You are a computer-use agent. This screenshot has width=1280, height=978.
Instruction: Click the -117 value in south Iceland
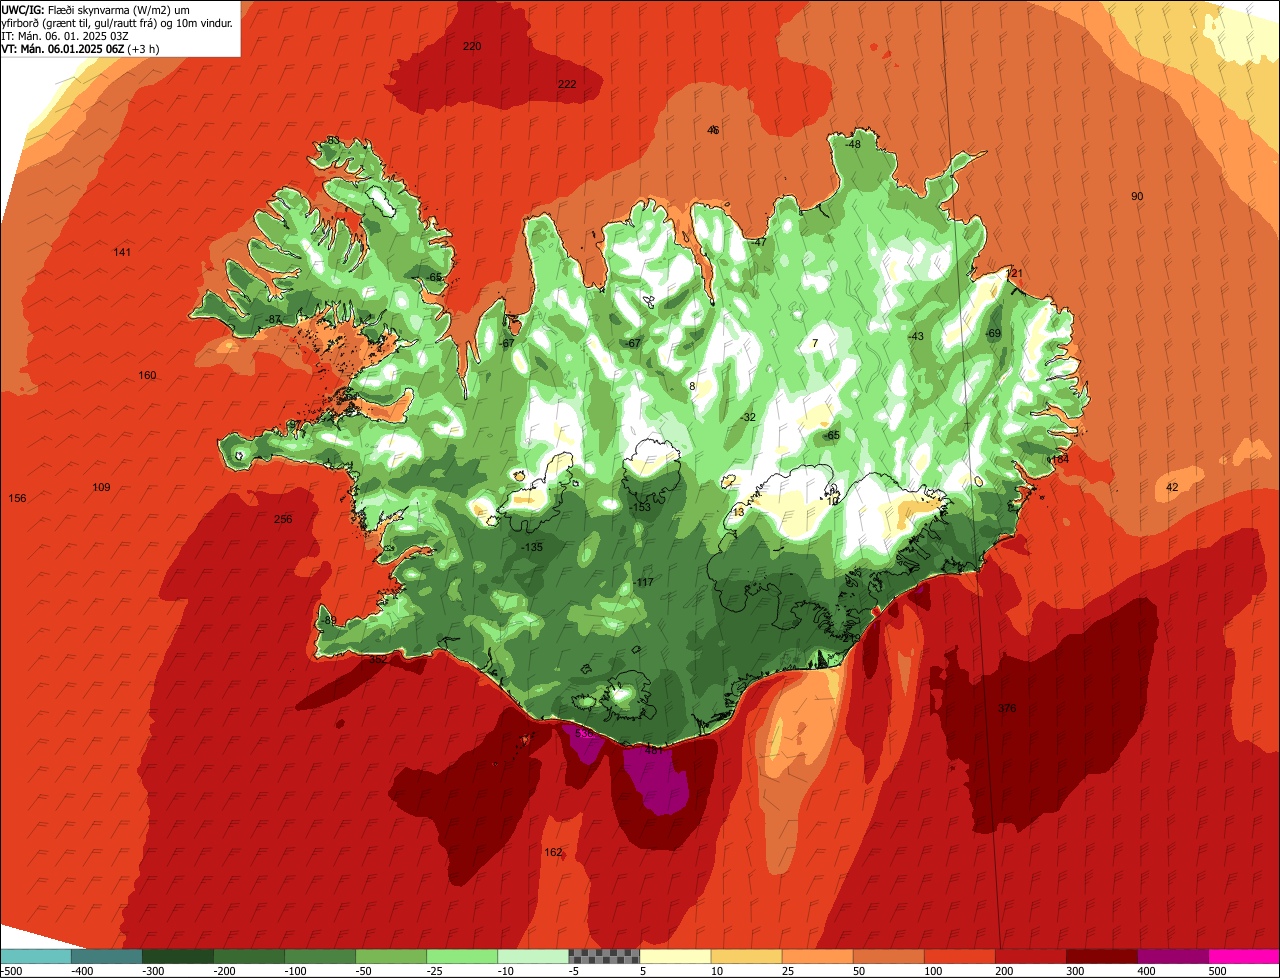click(x=644, y=582)
